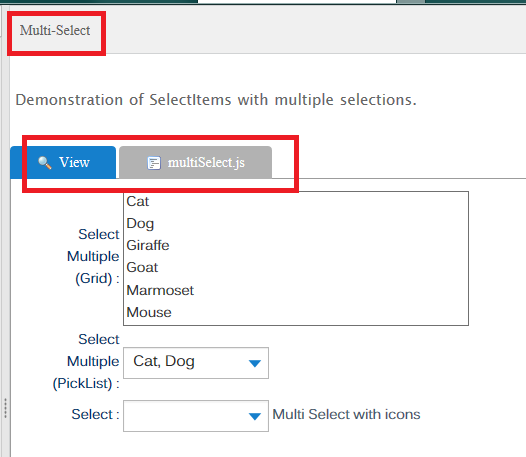Expand the PickList dropdown arrow

point(255,363)
